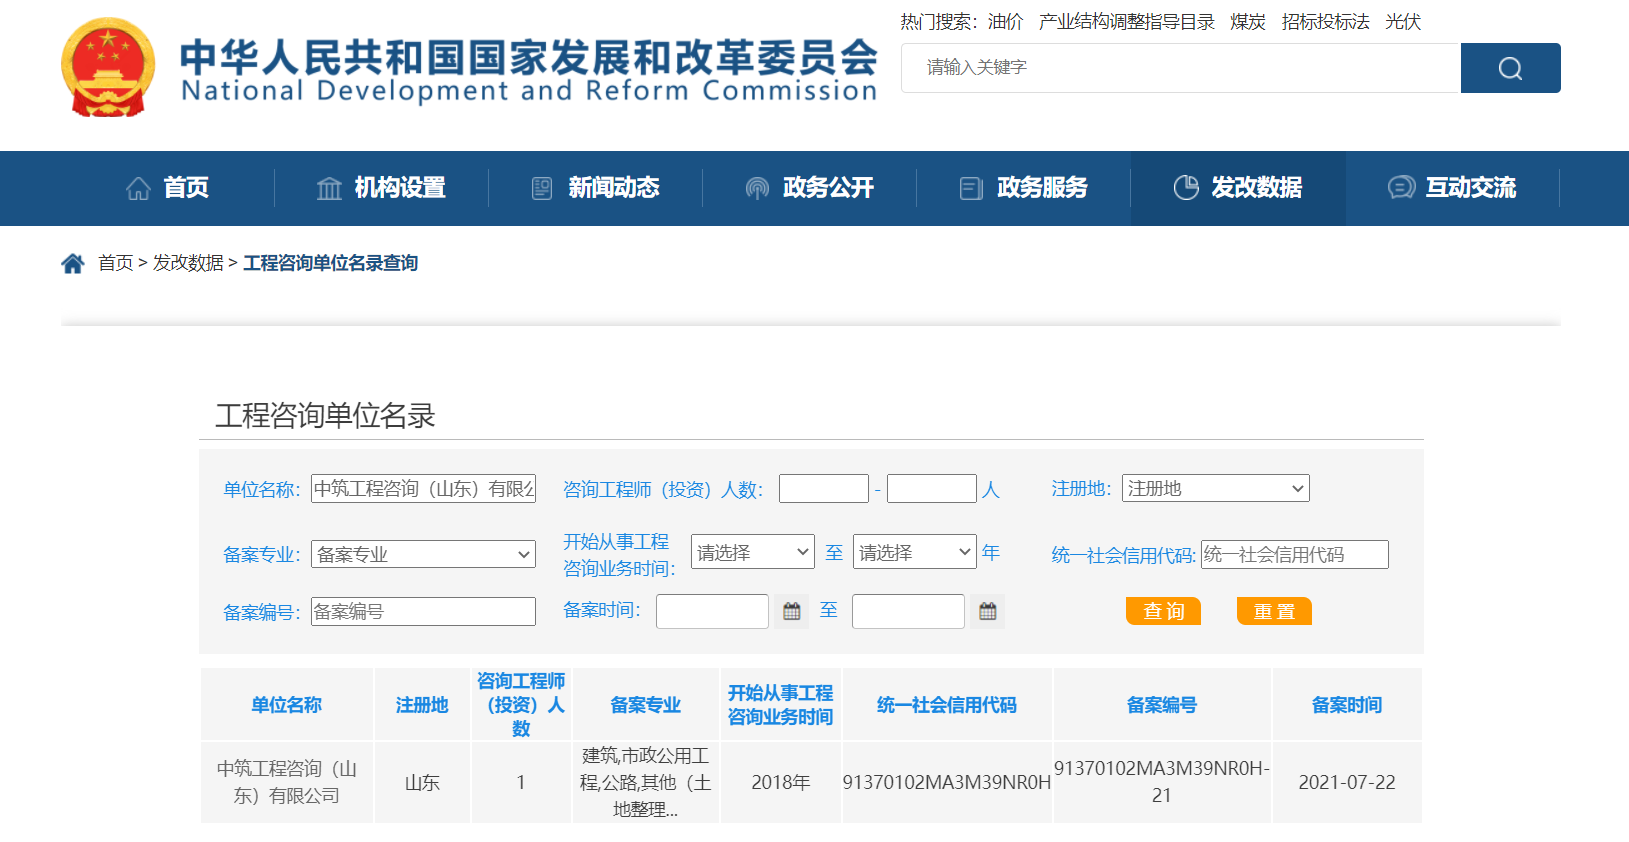Click the national emblem logo
The image size is (1629, 842).
click(x=108, y=68)
